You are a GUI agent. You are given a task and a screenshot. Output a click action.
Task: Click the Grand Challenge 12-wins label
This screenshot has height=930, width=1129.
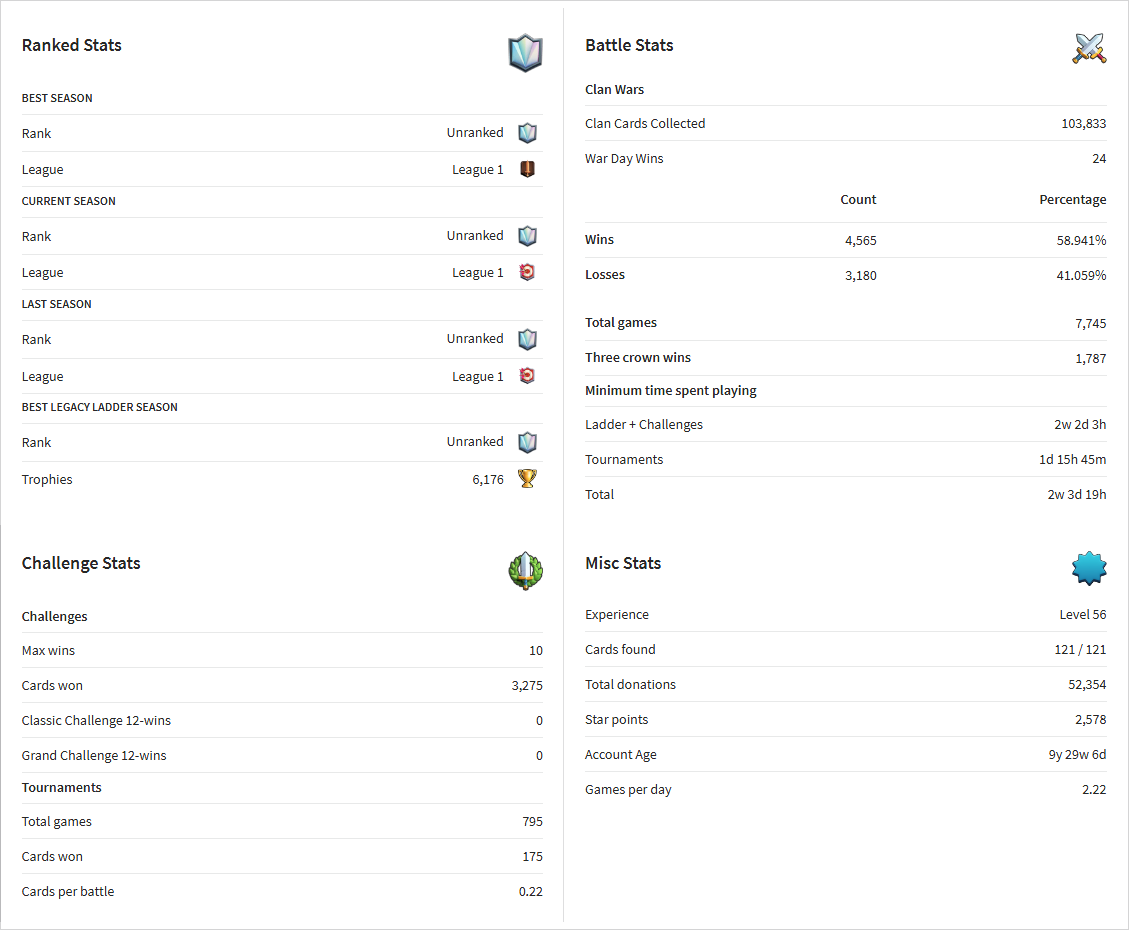(94, 755)
